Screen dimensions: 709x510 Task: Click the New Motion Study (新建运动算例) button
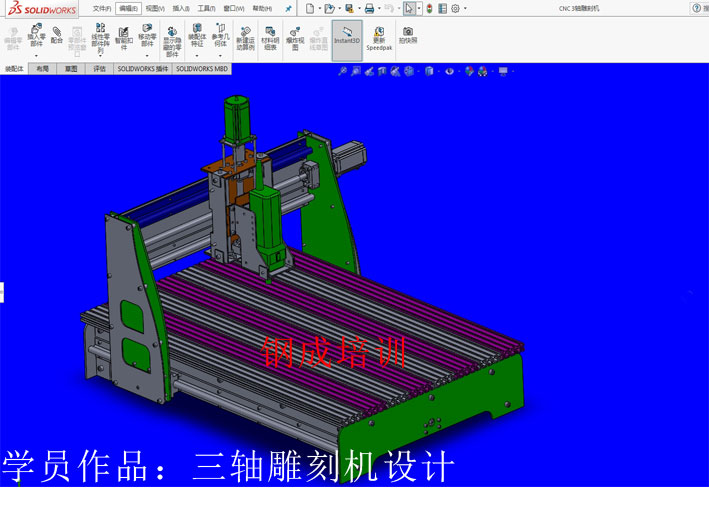(x=245, y=40)
